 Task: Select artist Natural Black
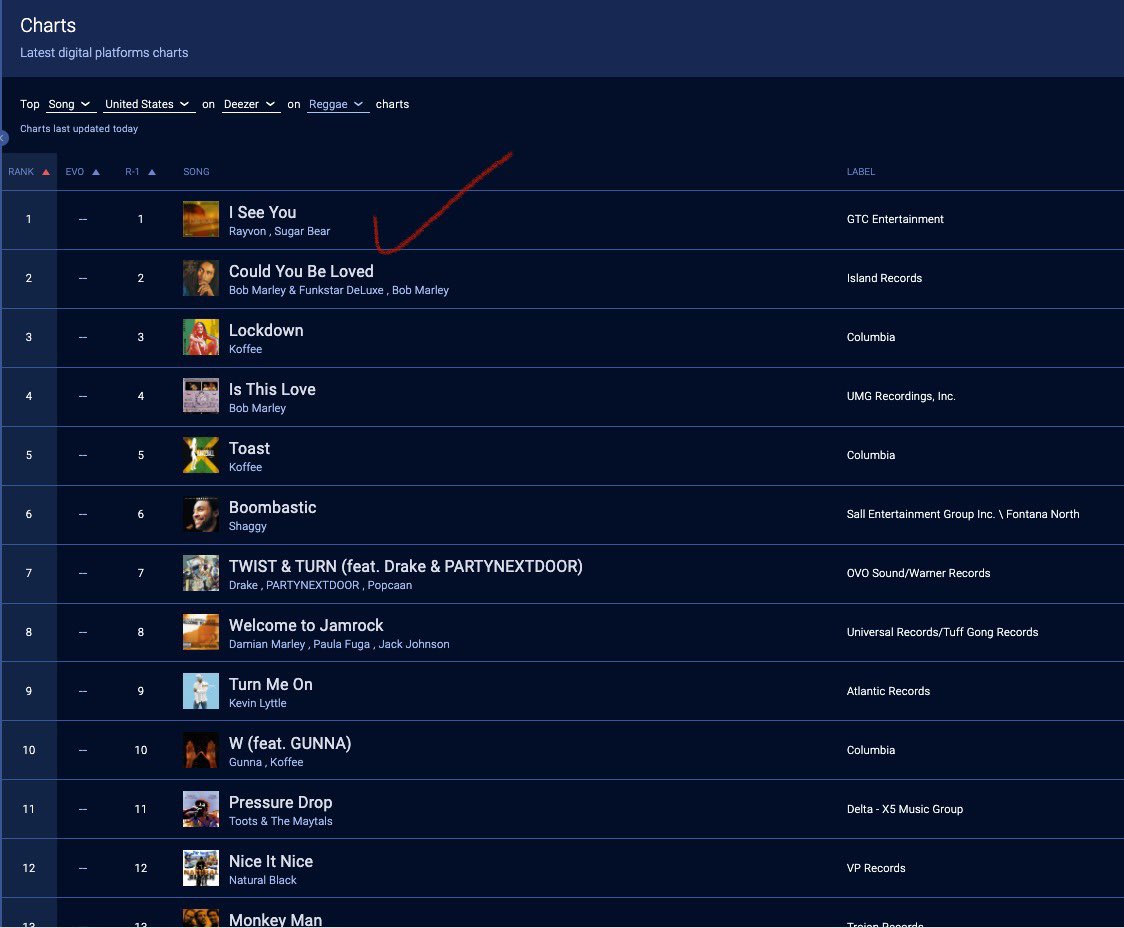click(262, 880)
